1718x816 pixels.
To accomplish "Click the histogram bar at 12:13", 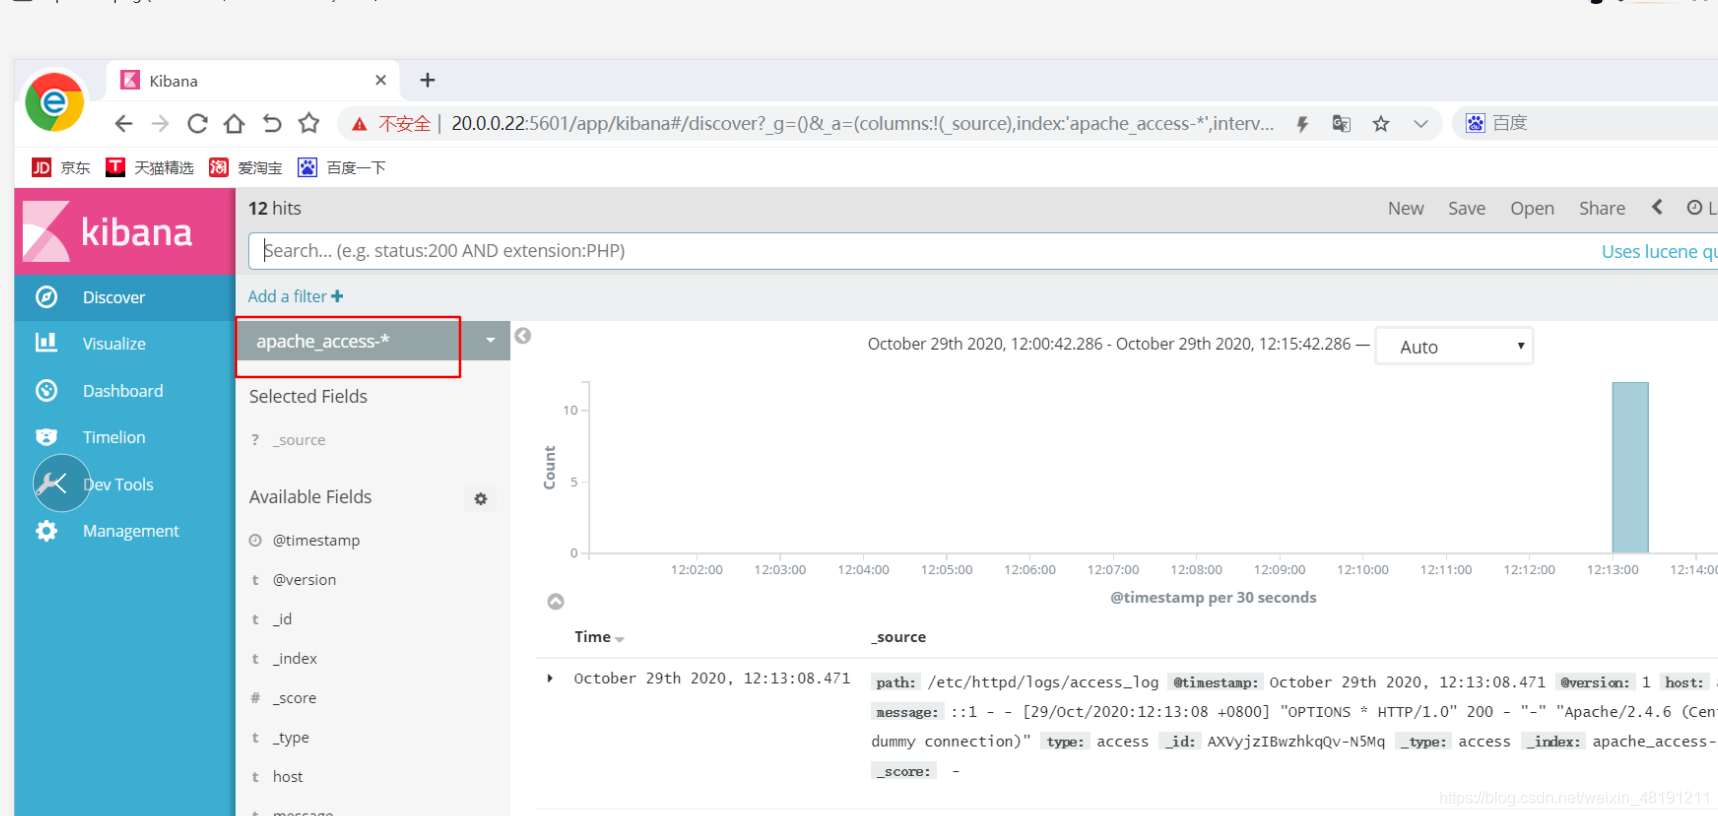I will coord(1630,467).
